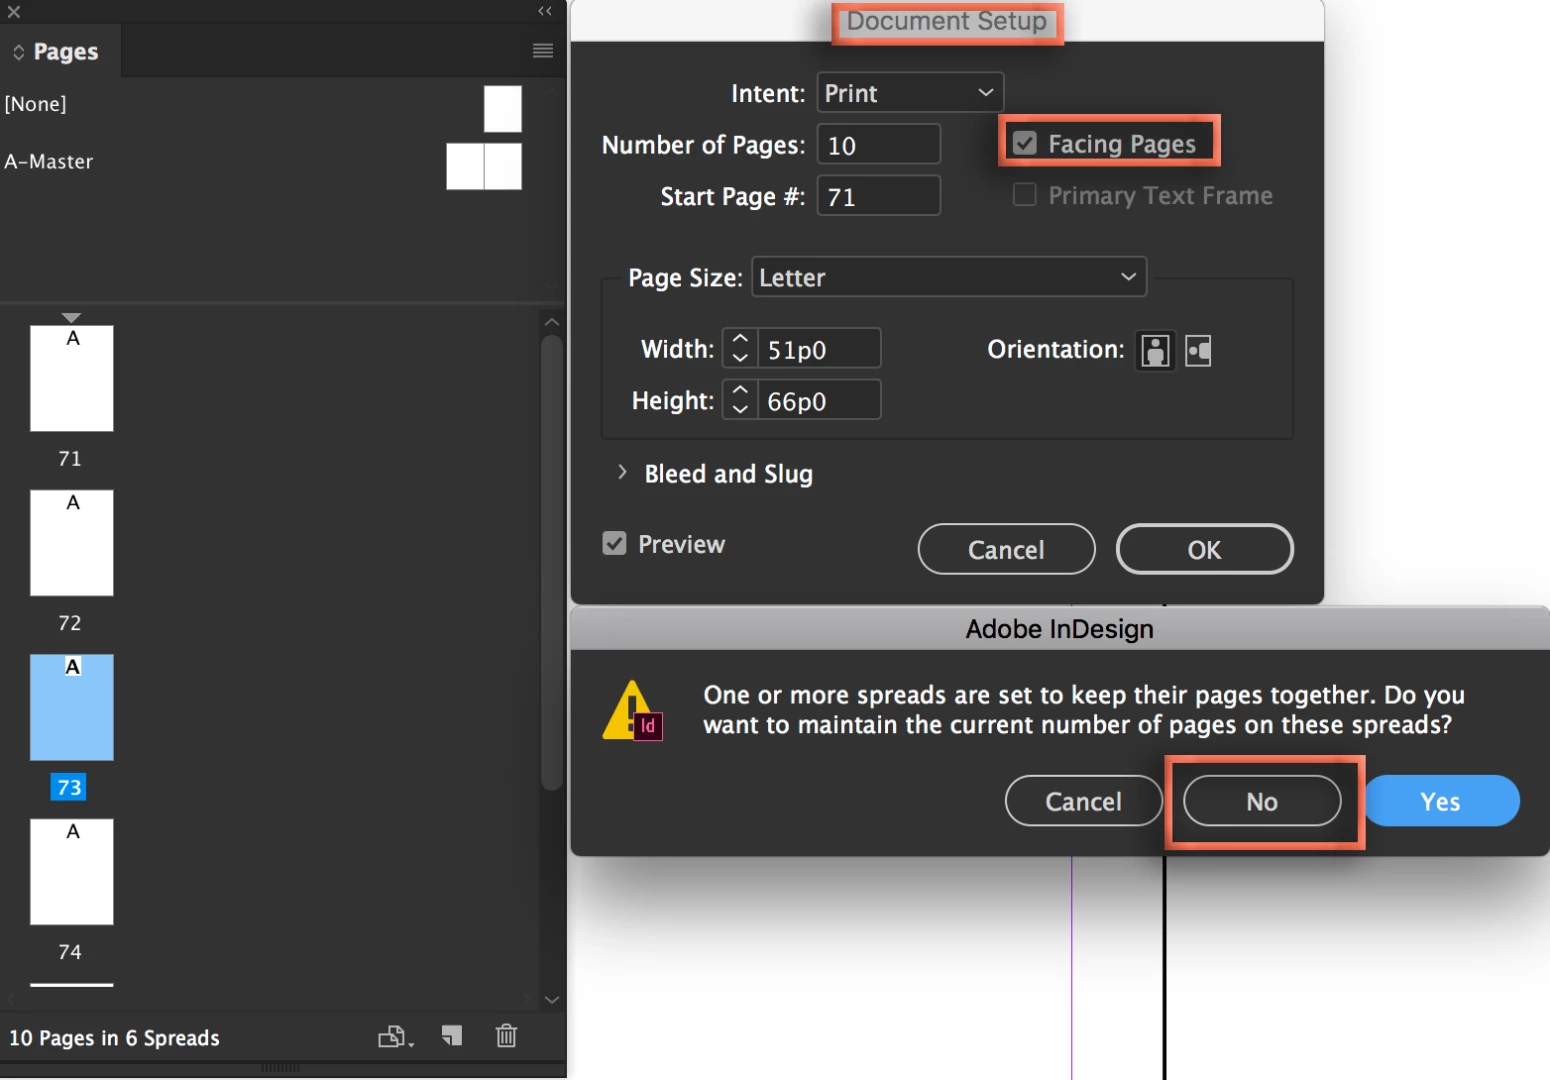Click the Edit Page Size icon

point(395,1037)
